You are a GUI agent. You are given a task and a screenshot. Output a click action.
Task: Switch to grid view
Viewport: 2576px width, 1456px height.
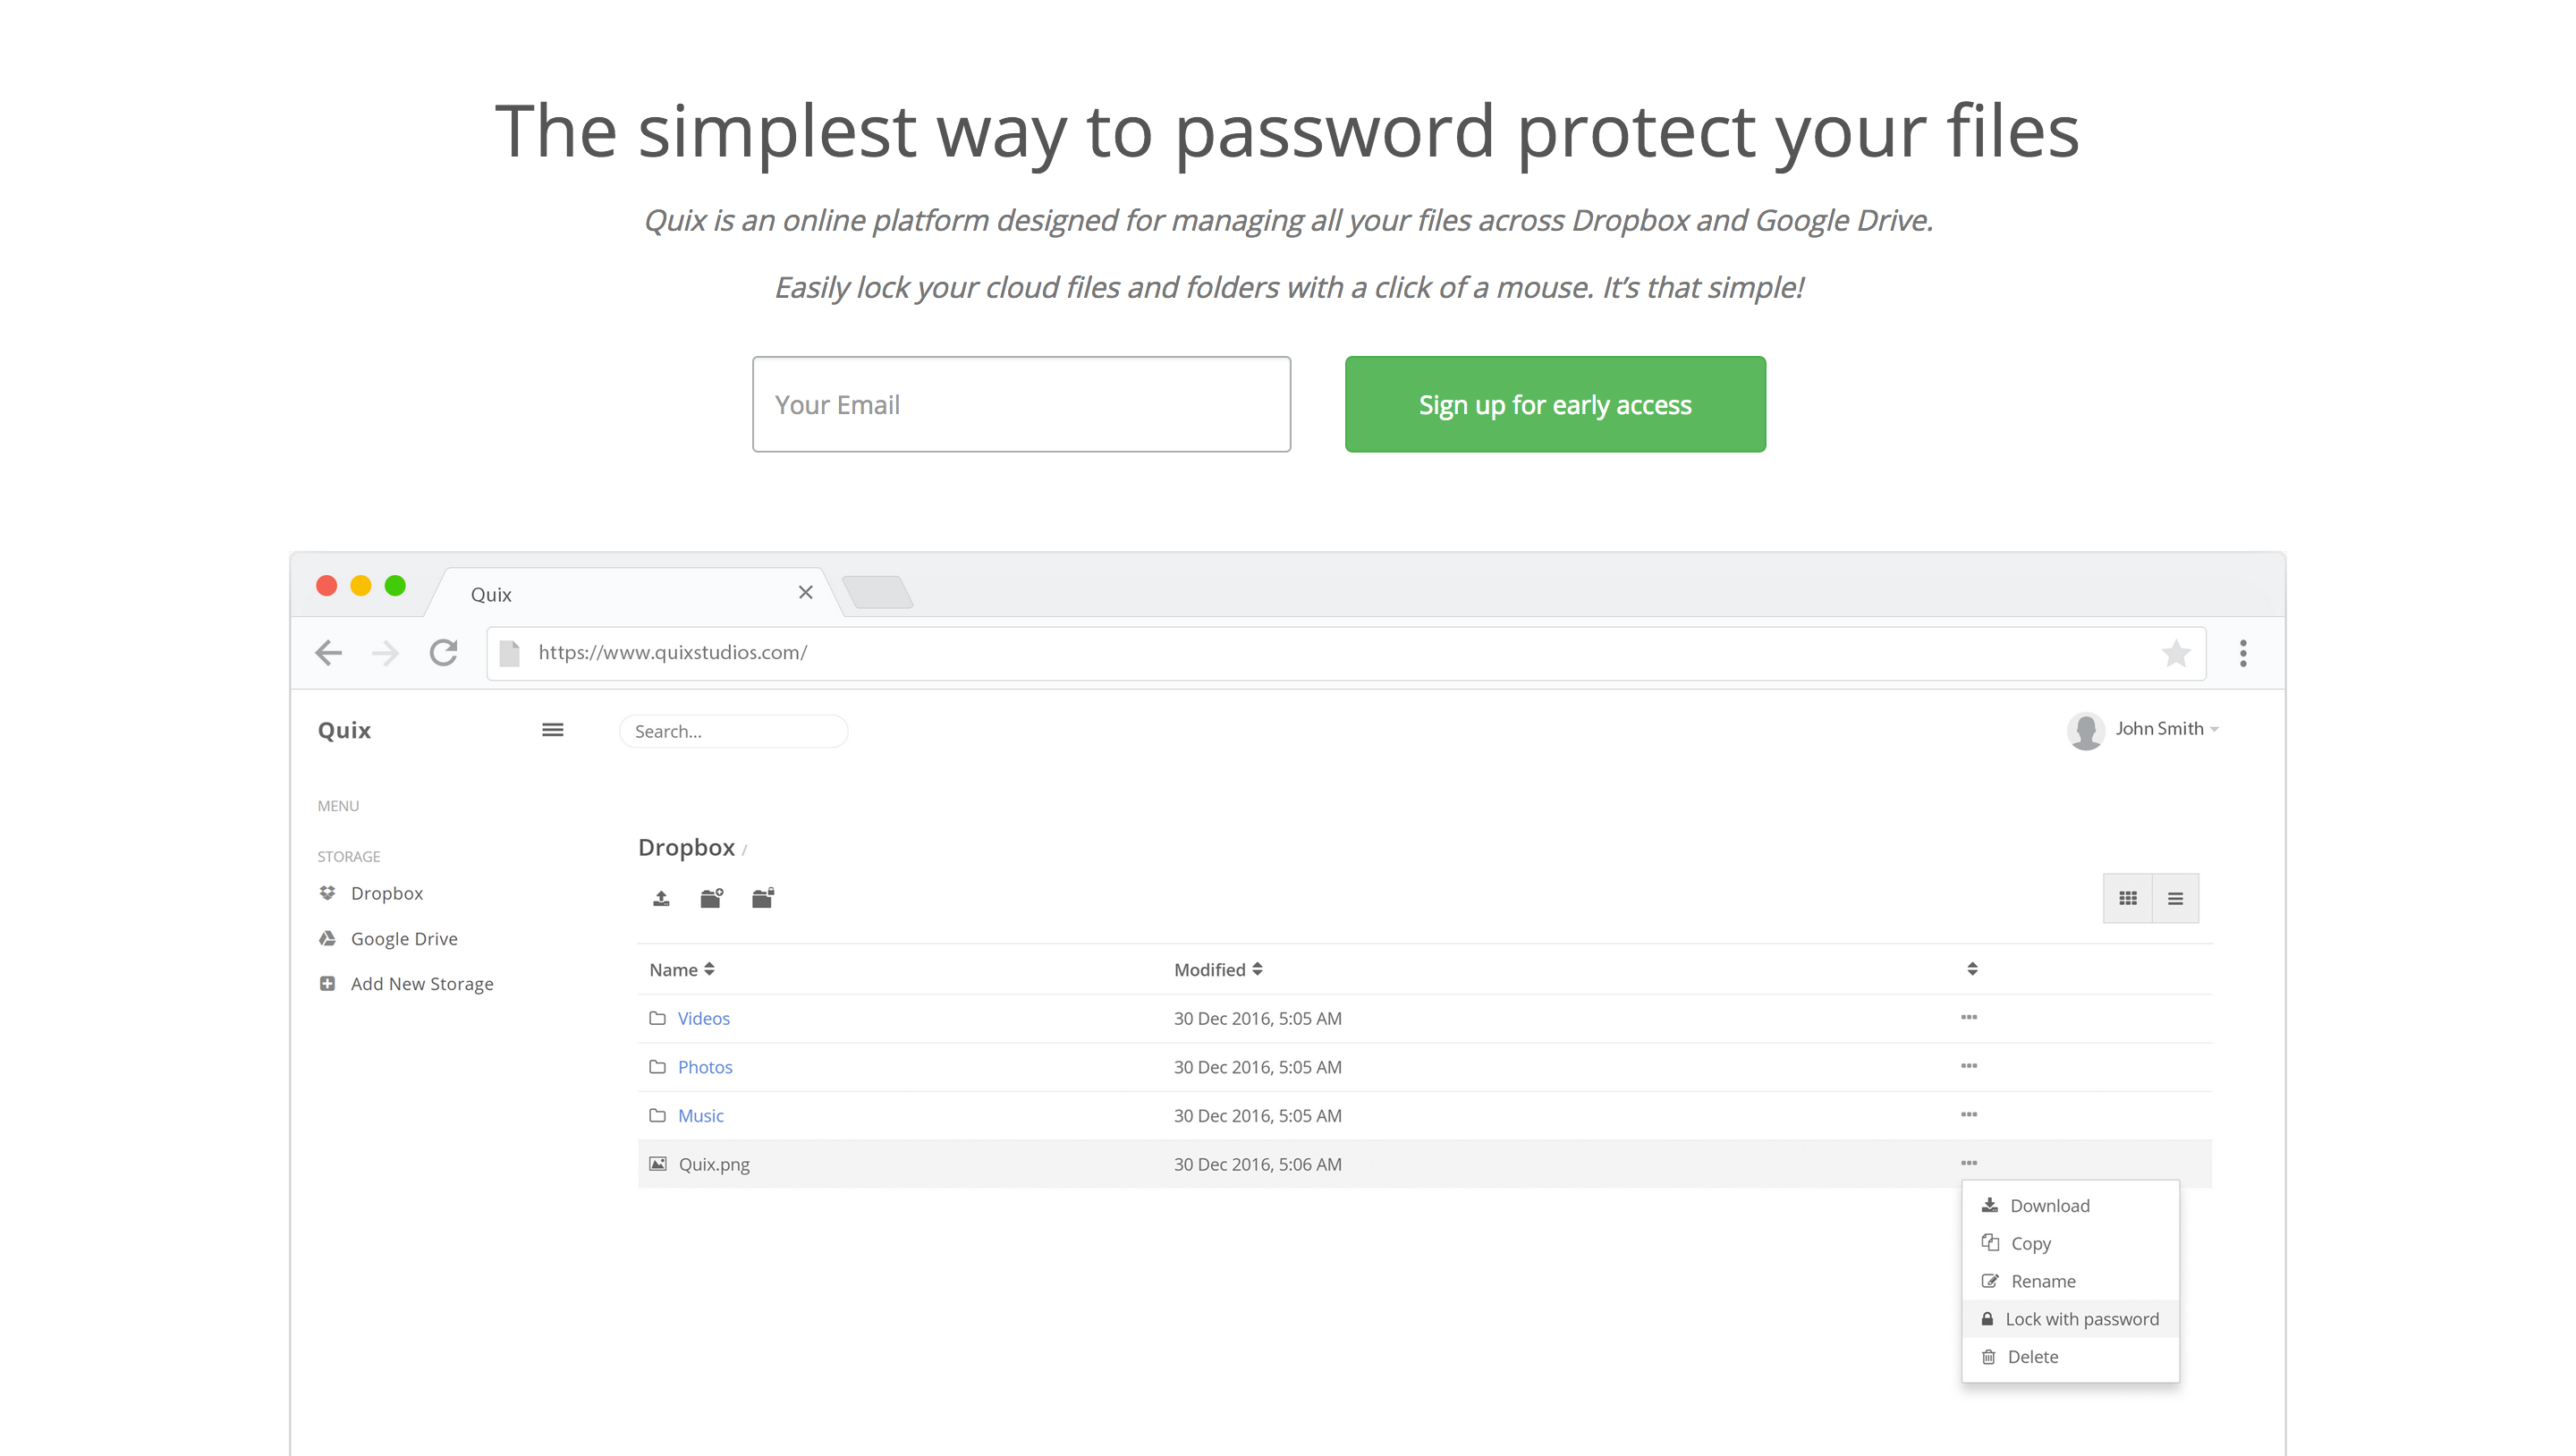tap(2127, 898)
